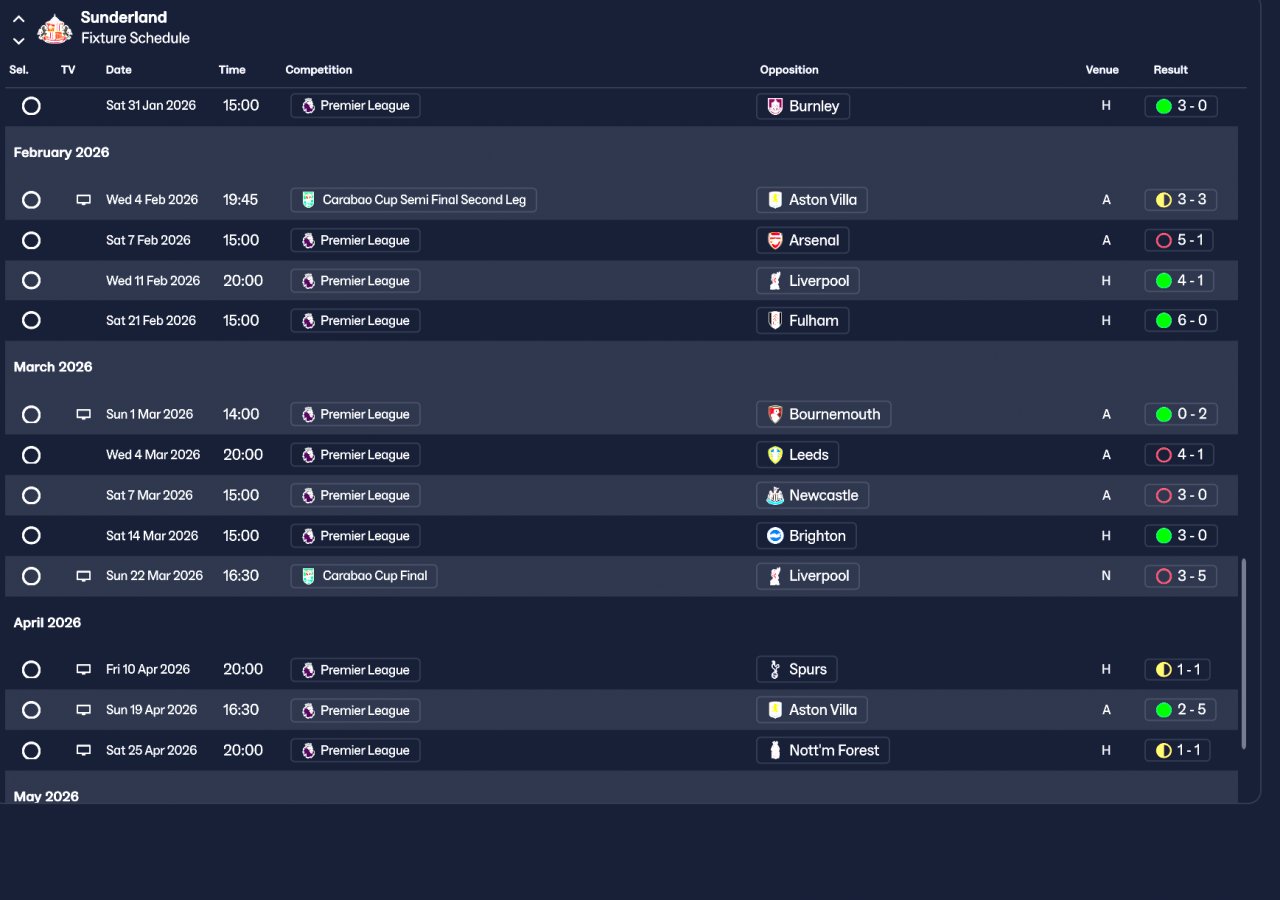Select the Fulham fixture radio button
The width and height of the screenshot is (1280, 900).
click(31, 321)
